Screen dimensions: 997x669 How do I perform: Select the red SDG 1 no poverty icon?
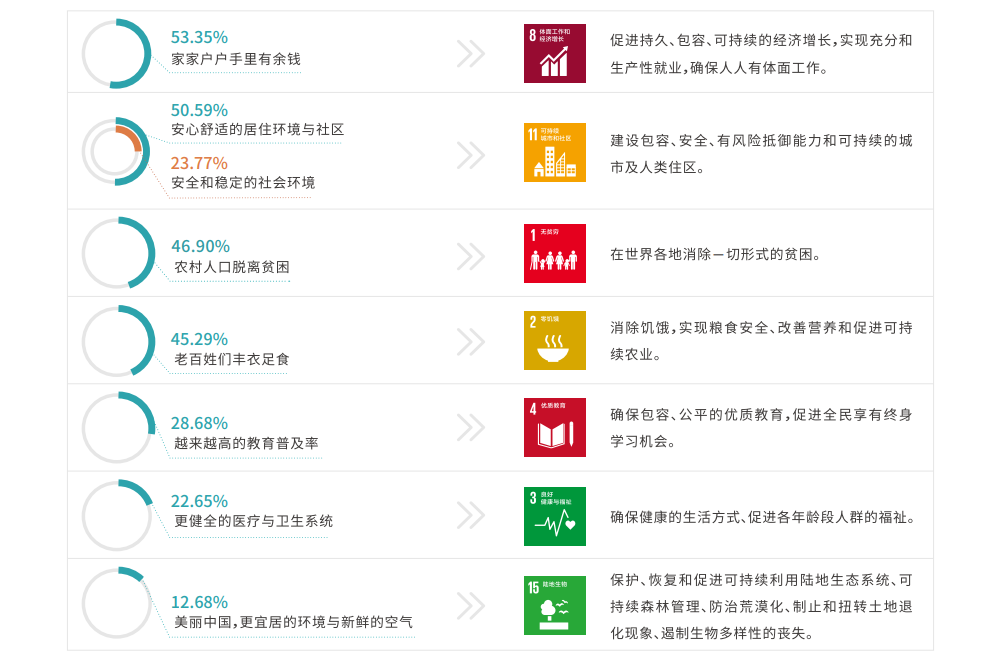(x=555, y=253)
